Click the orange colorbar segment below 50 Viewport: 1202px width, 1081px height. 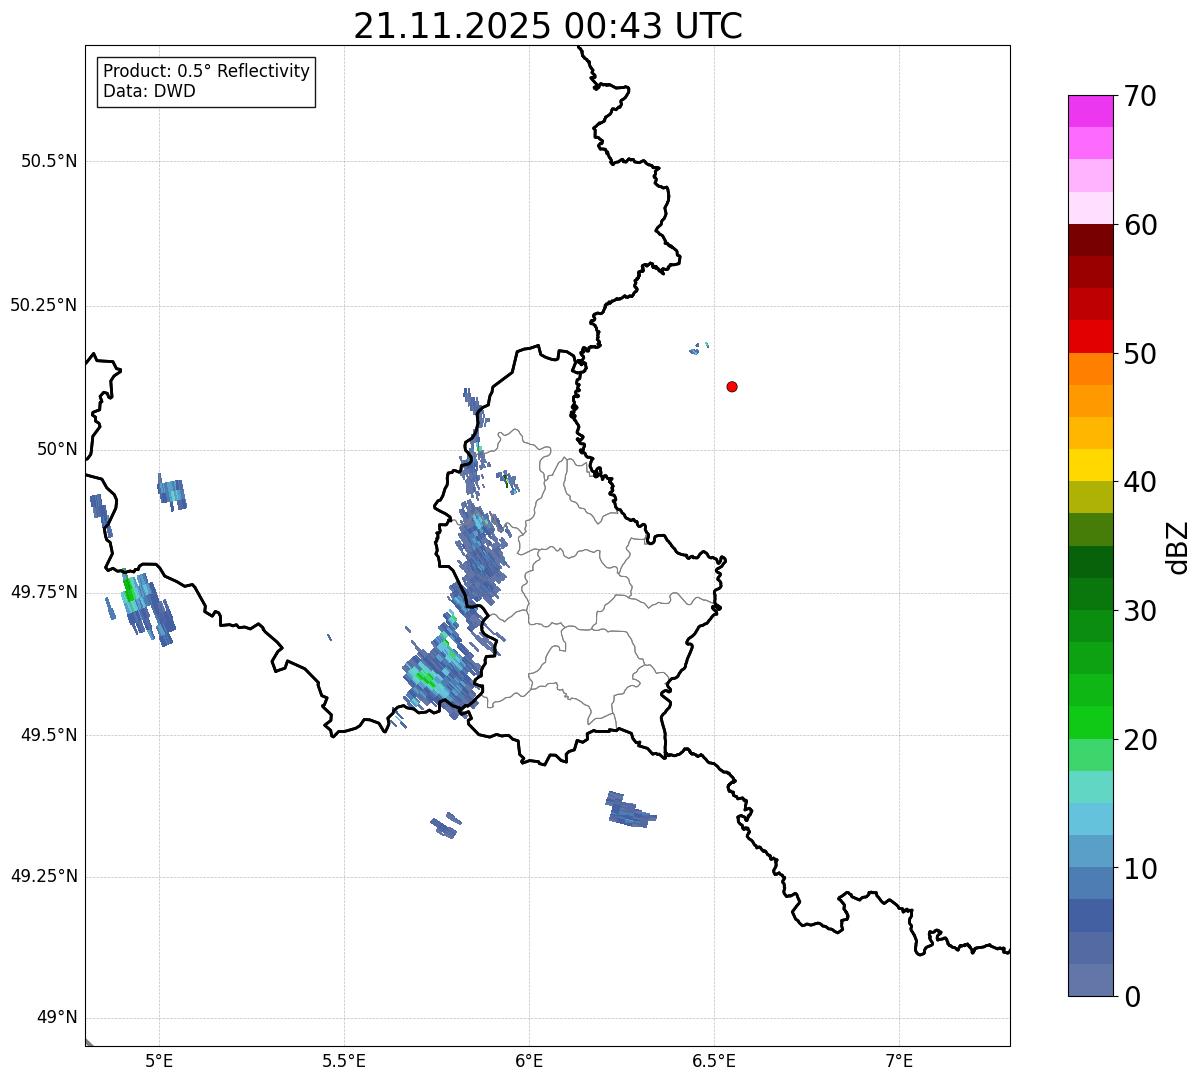(1091, 369)
